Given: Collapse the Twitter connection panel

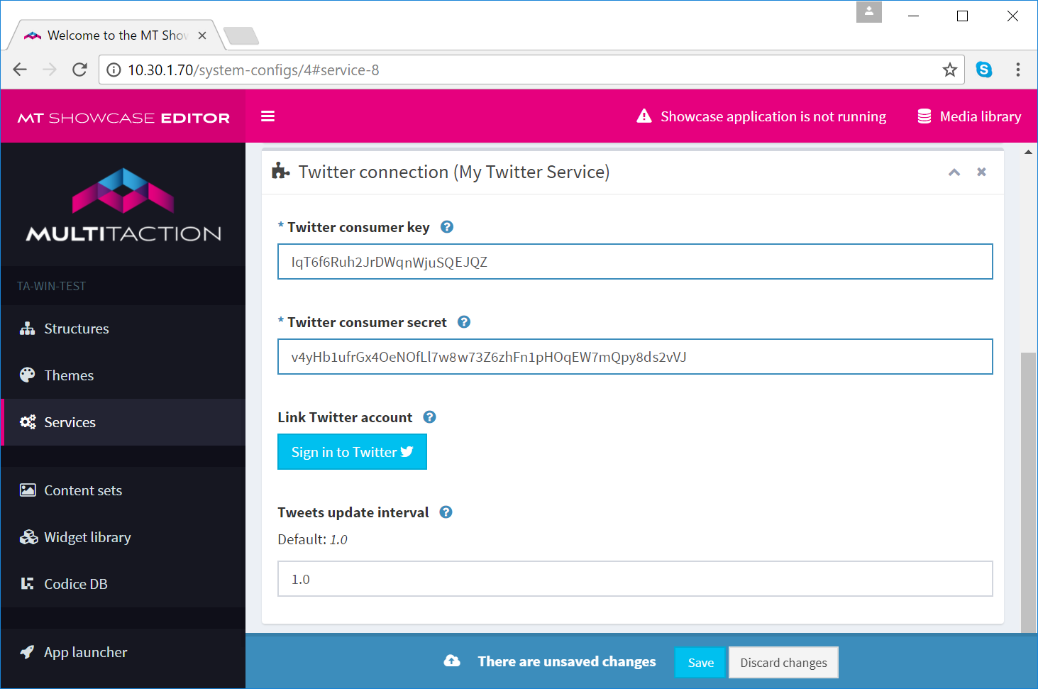Looking at the screenshot, I should (x=954, y=172).
